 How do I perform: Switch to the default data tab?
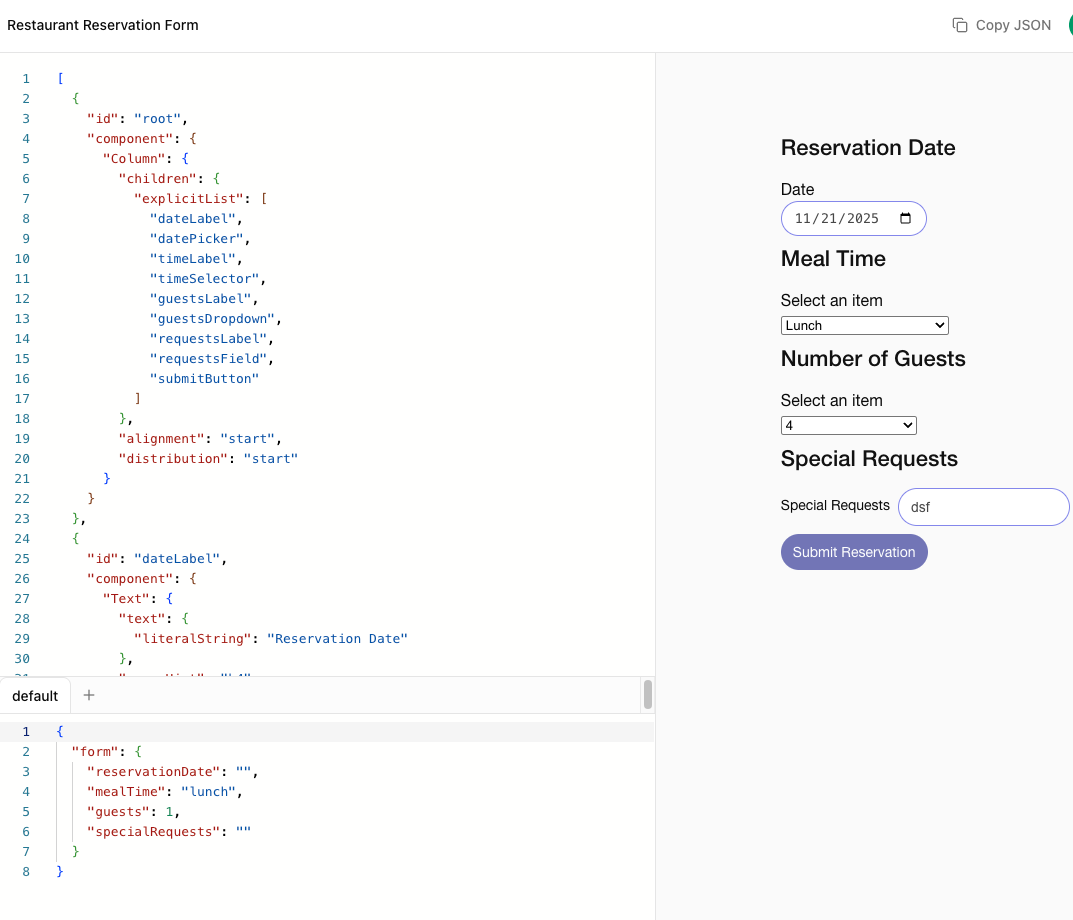coord(35,695)
